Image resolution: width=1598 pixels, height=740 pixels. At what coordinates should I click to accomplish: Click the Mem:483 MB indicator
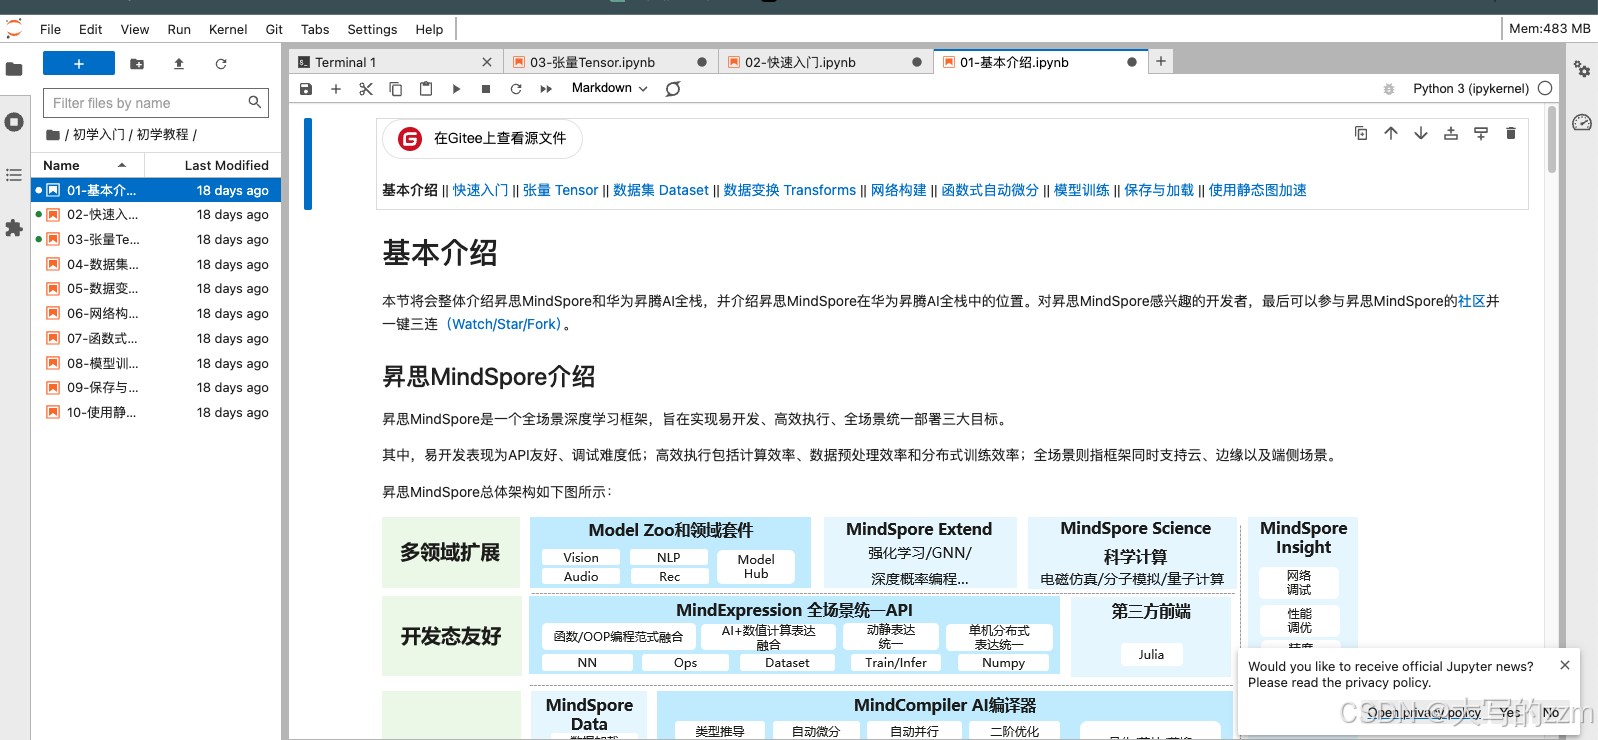(x=1549, y=28)
